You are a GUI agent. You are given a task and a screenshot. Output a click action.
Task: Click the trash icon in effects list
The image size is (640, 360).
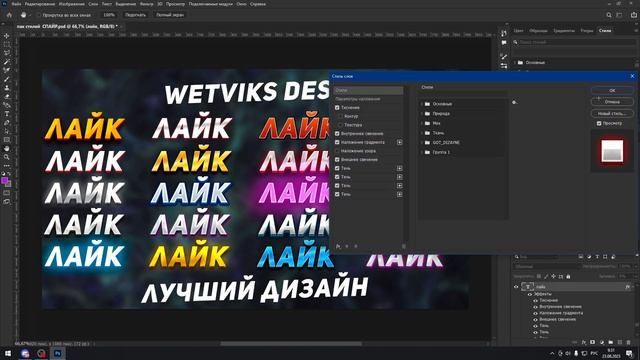(x=404, y=246)
